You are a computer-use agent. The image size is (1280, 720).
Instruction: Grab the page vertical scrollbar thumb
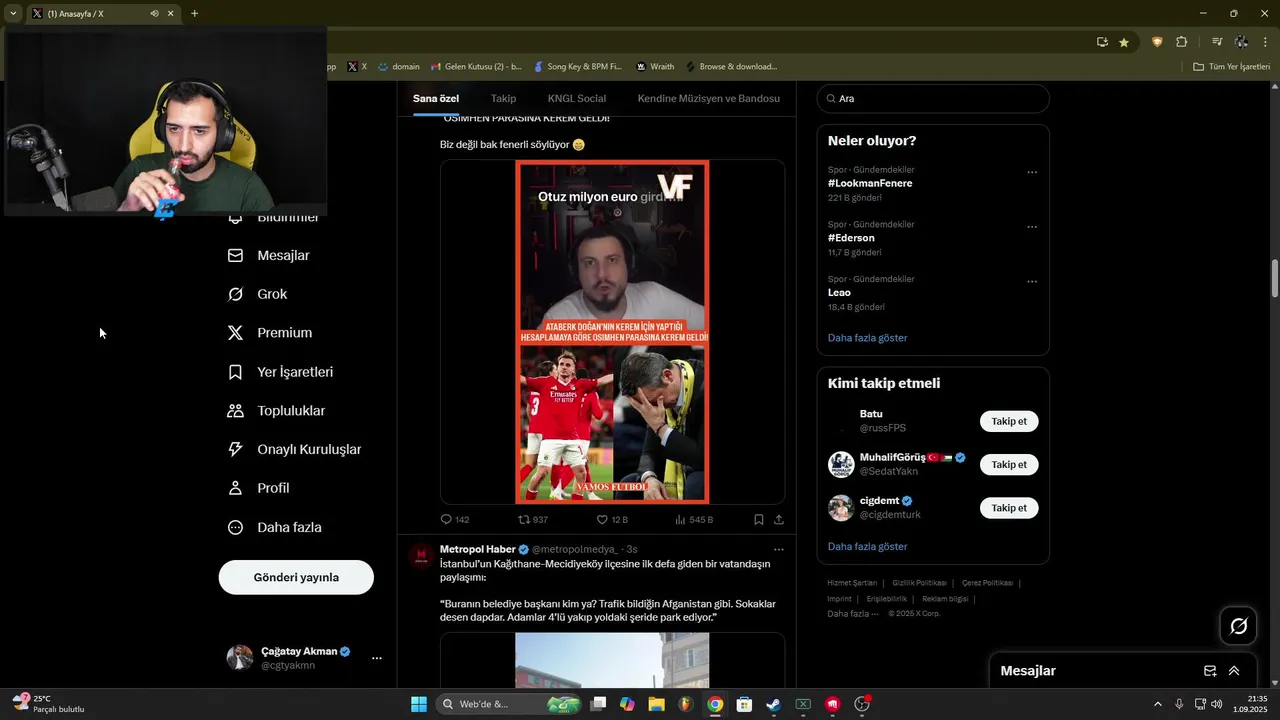[x=1275, y=278]
